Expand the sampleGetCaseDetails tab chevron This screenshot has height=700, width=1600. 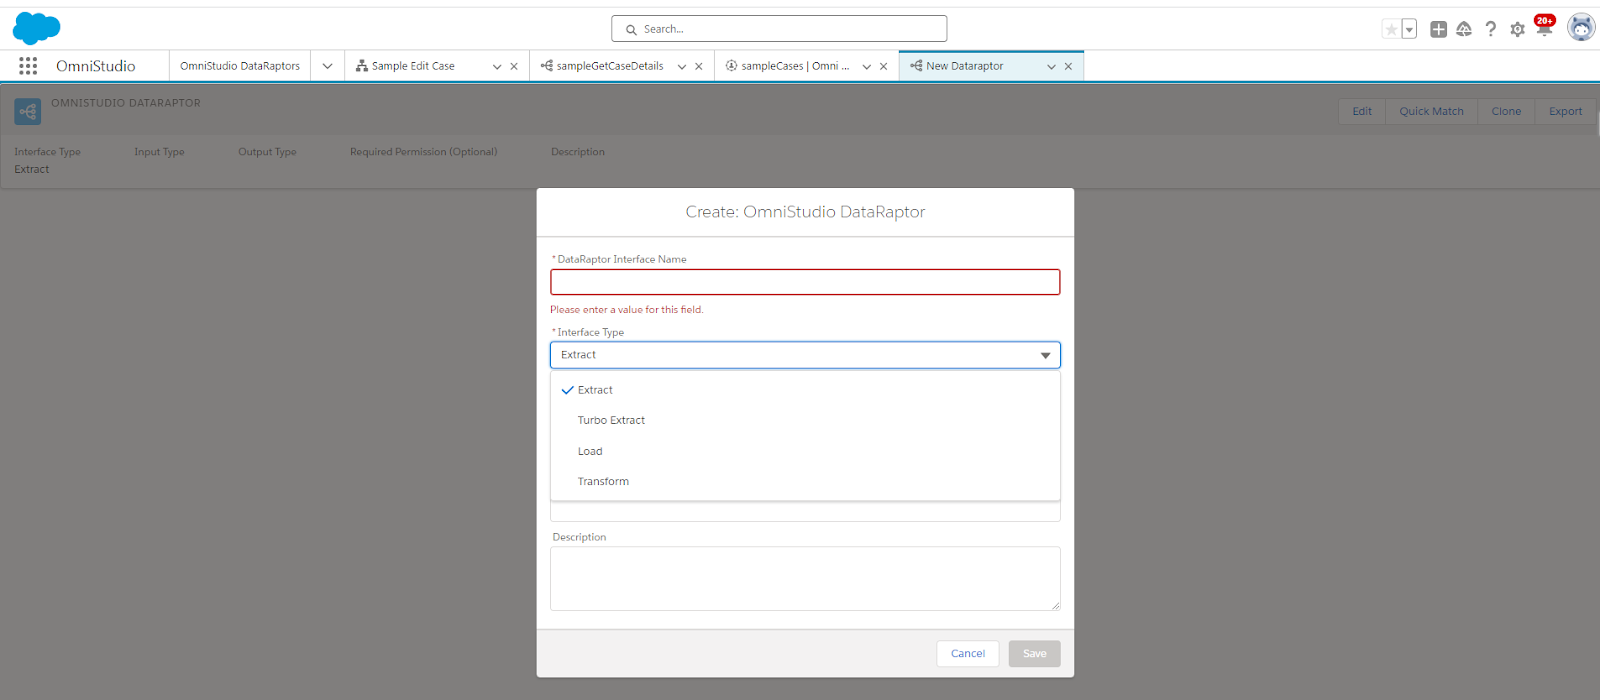pos(682,67)
